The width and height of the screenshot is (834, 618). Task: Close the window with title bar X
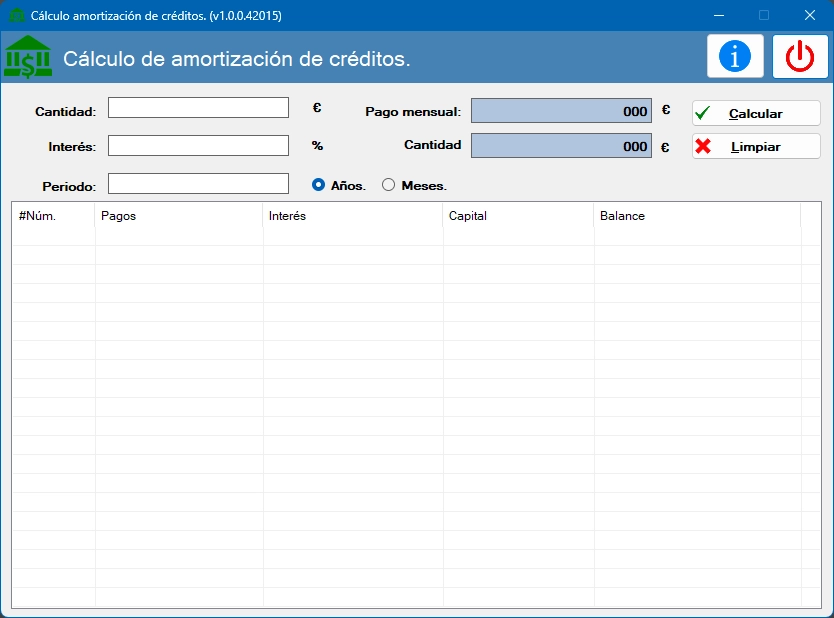(x=810, y=15)
